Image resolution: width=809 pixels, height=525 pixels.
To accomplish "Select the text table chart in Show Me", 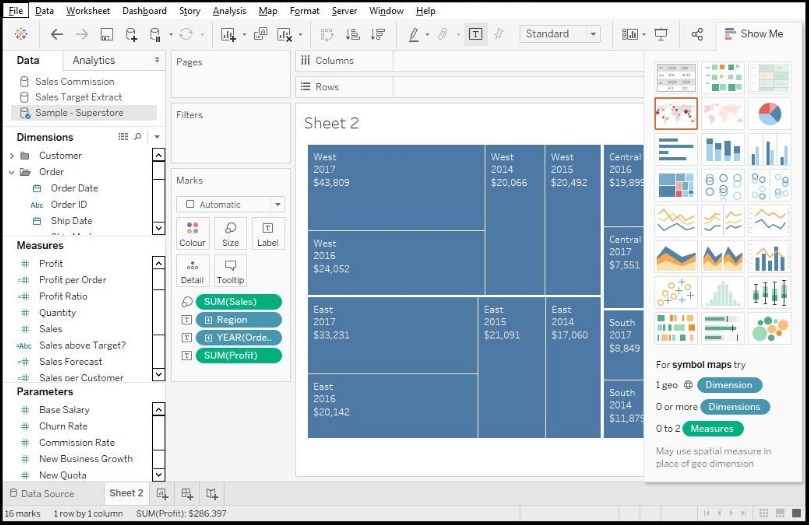I will (676, 77).
